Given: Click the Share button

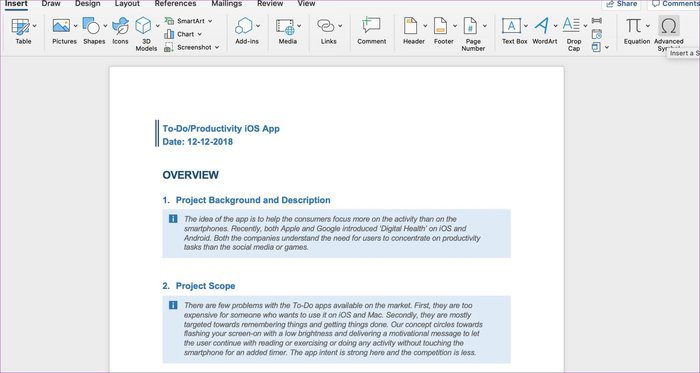Looking at the screenshot, I should point(621,4).
